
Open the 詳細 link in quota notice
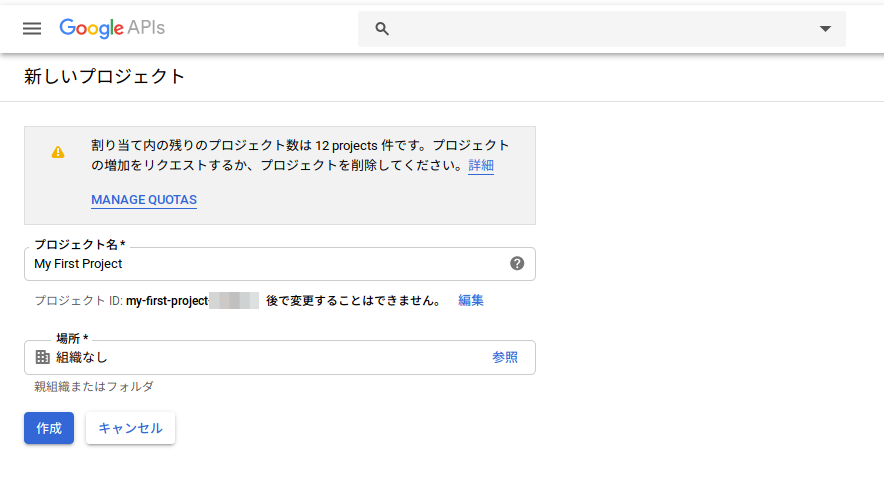click(x=481, y=166)
